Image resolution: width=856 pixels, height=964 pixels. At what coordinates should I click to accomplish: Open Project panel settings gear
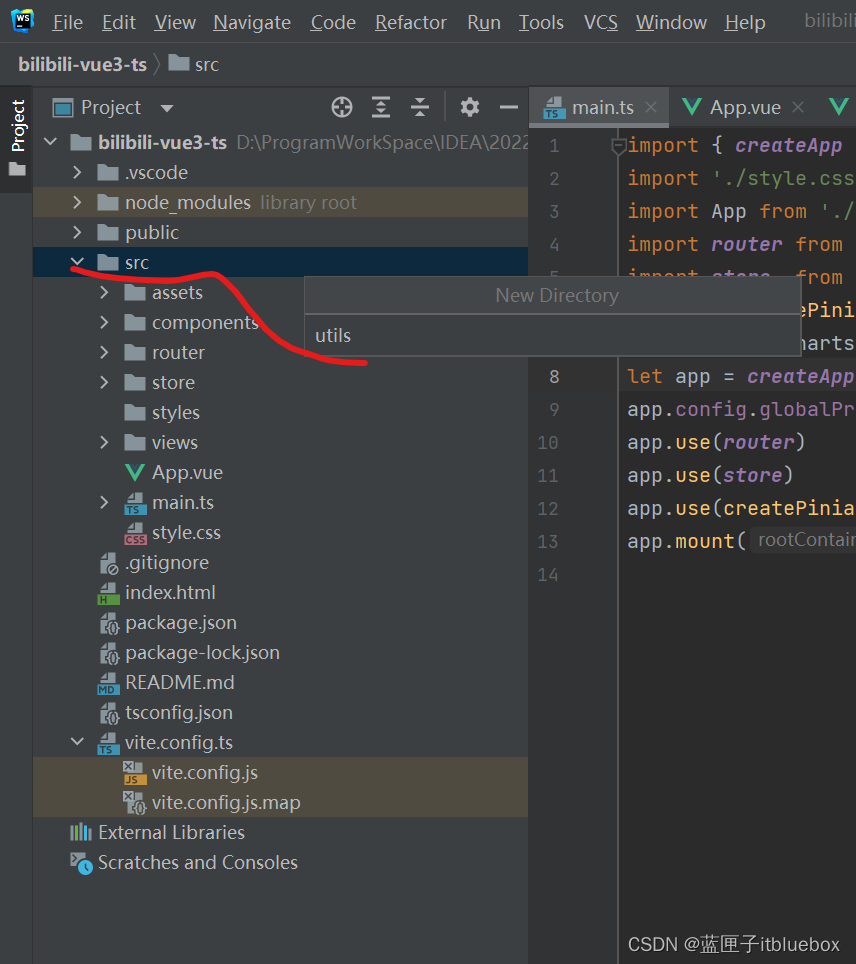(470, 108)
